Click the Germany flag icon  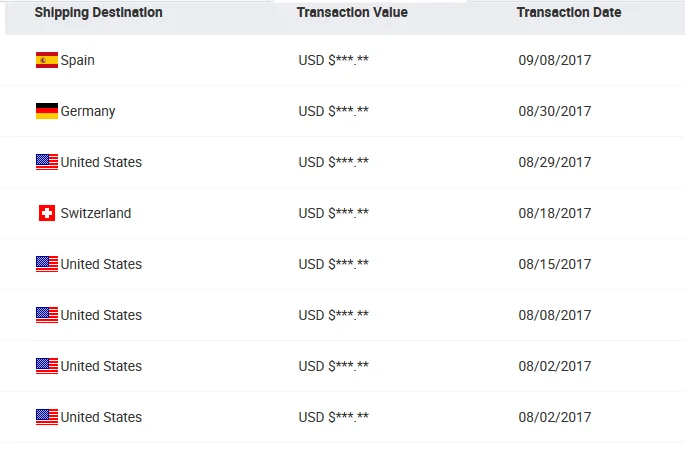coord(46,111)
